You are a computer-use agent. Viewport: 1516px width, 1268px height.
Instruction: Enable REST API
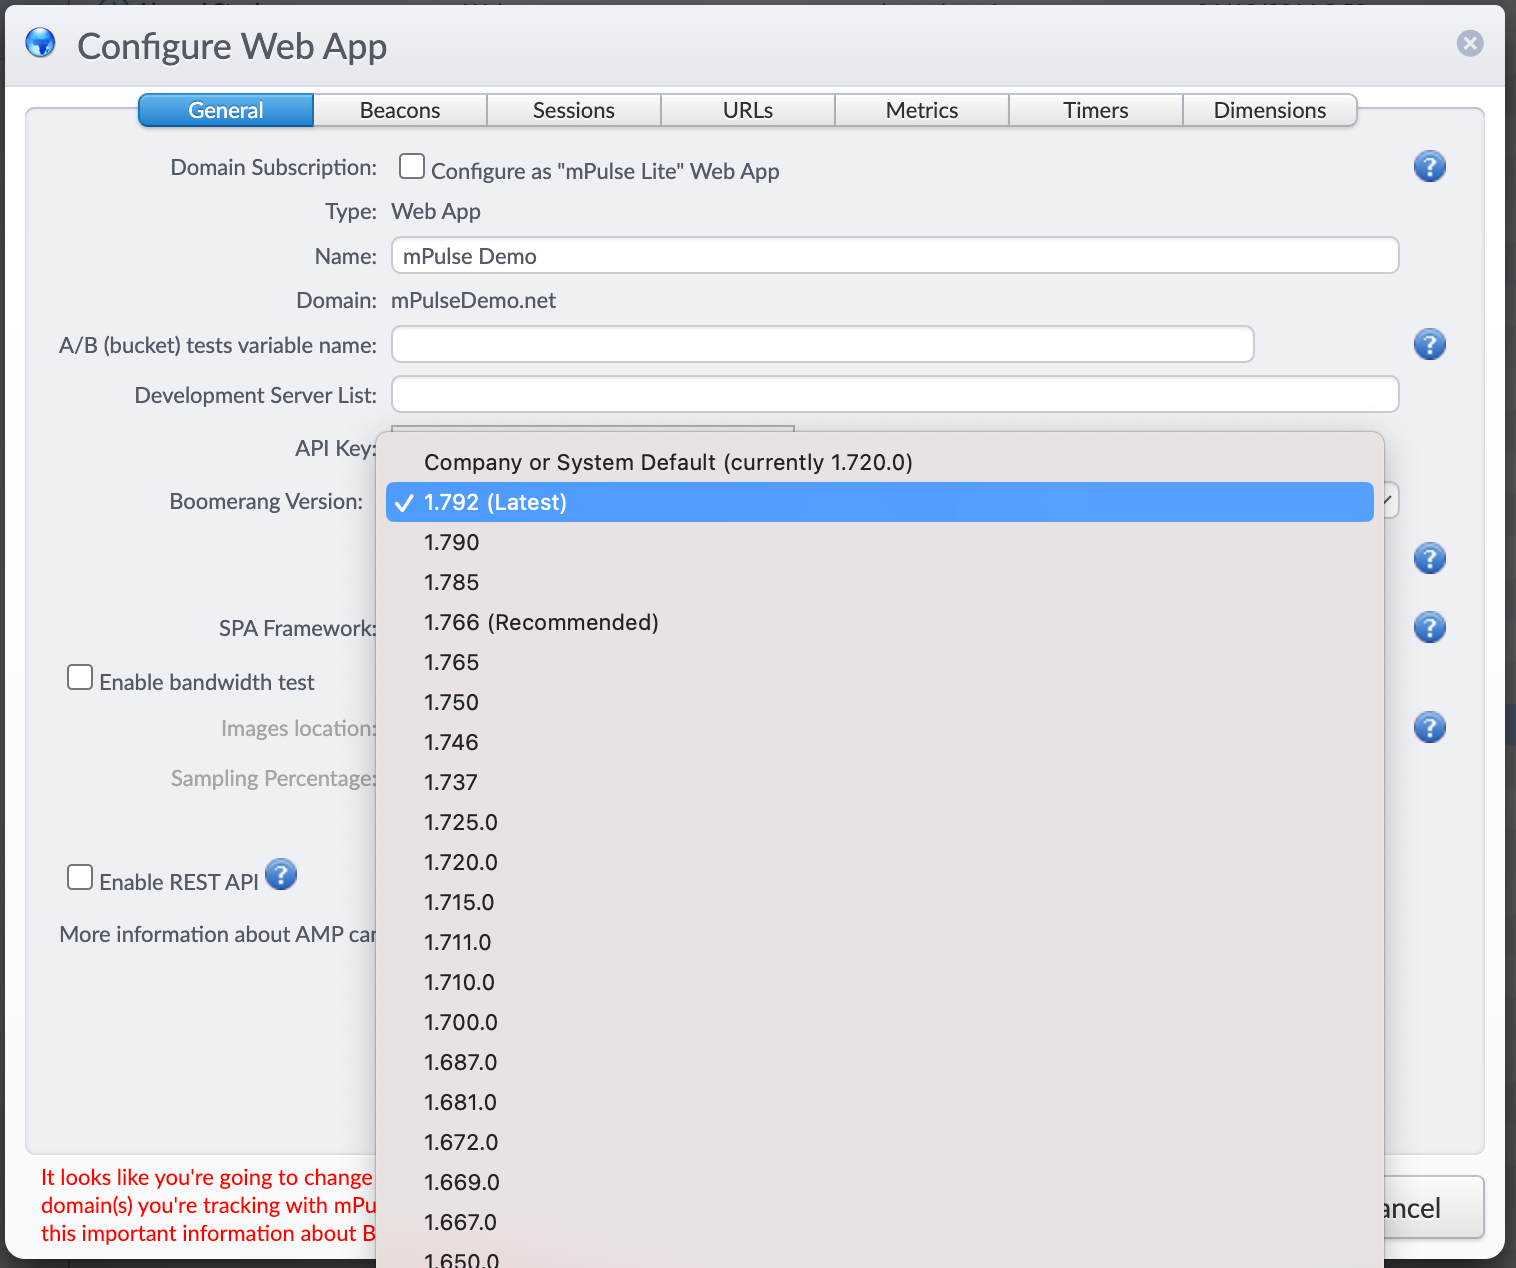[x=80, y=877]
